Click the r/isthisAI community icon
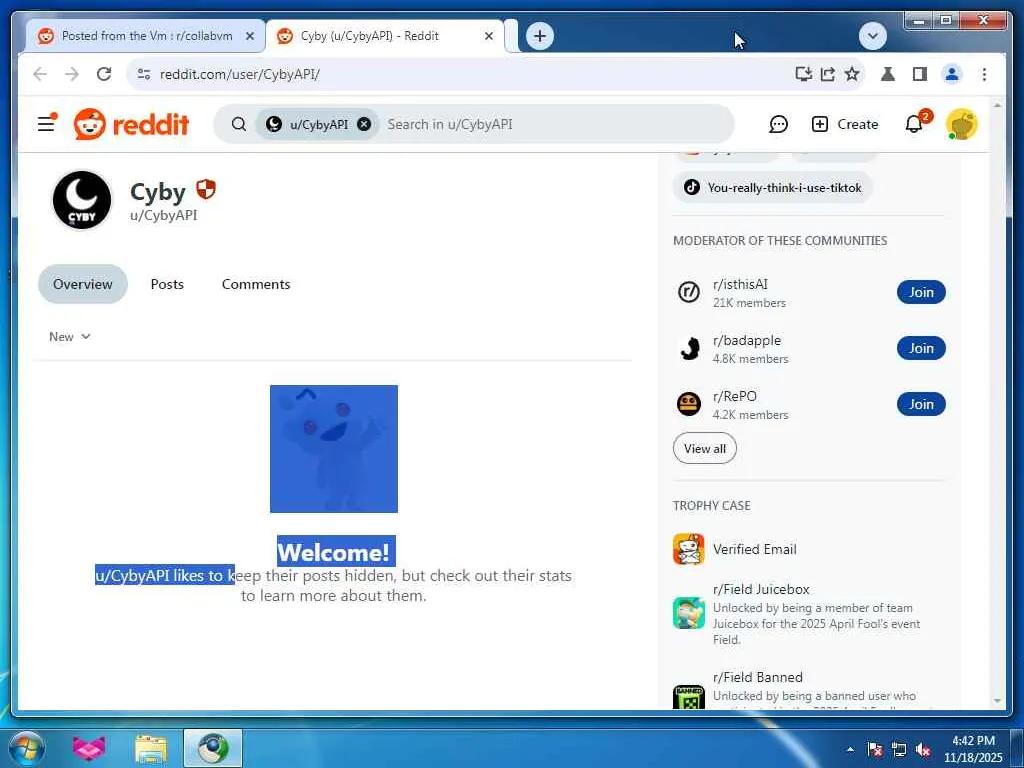 click(x=689, y=292)
